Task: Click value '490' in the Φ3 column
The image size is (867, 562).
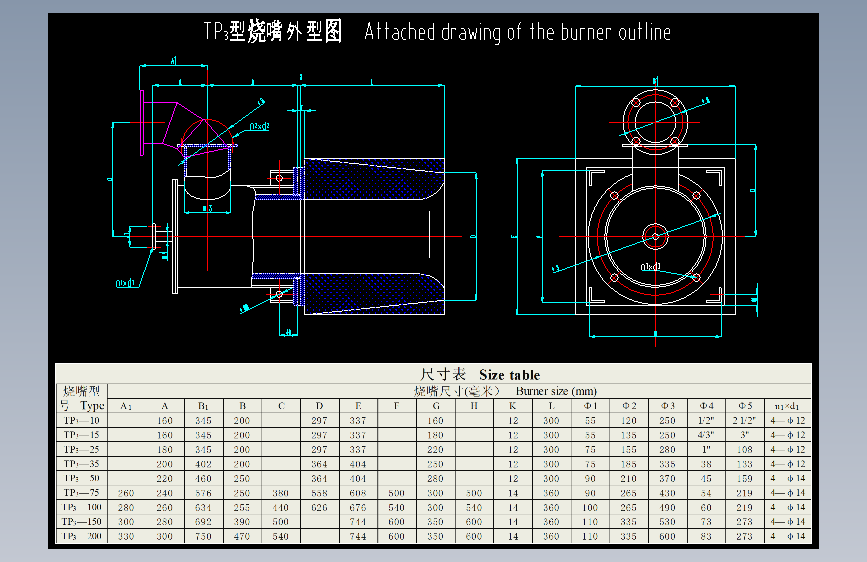Action: coord(667,507)
